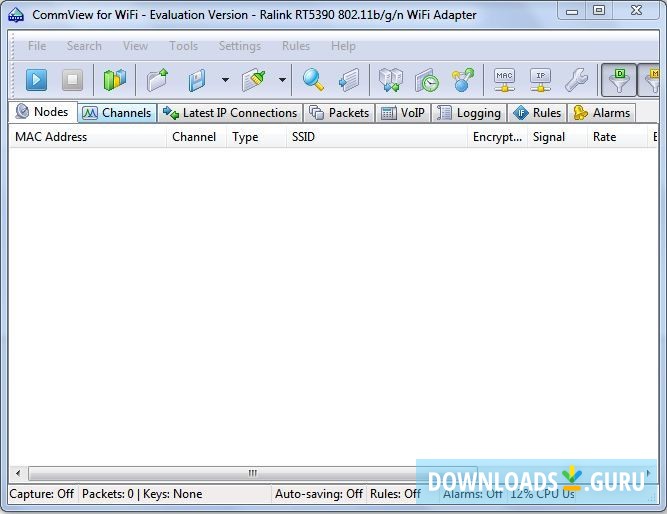This screenshot has width=667, height=514.
Task: Open the clock scheduler icon
Action: [427, 80]
